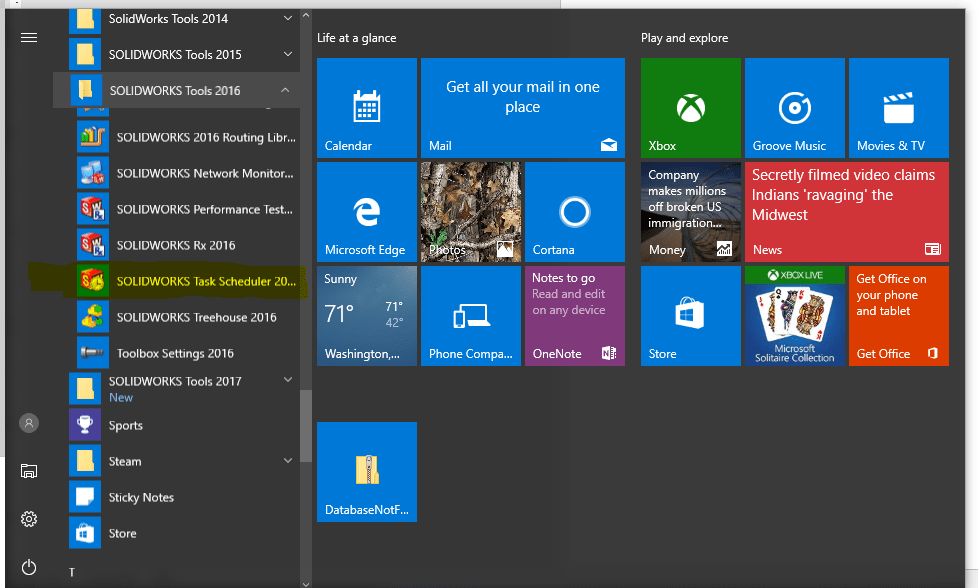This screenshot has width=978, height=588.
Task: Expand the SOLIDWORKS Tools 2015 folder chevron
Action: click(288, 54)
